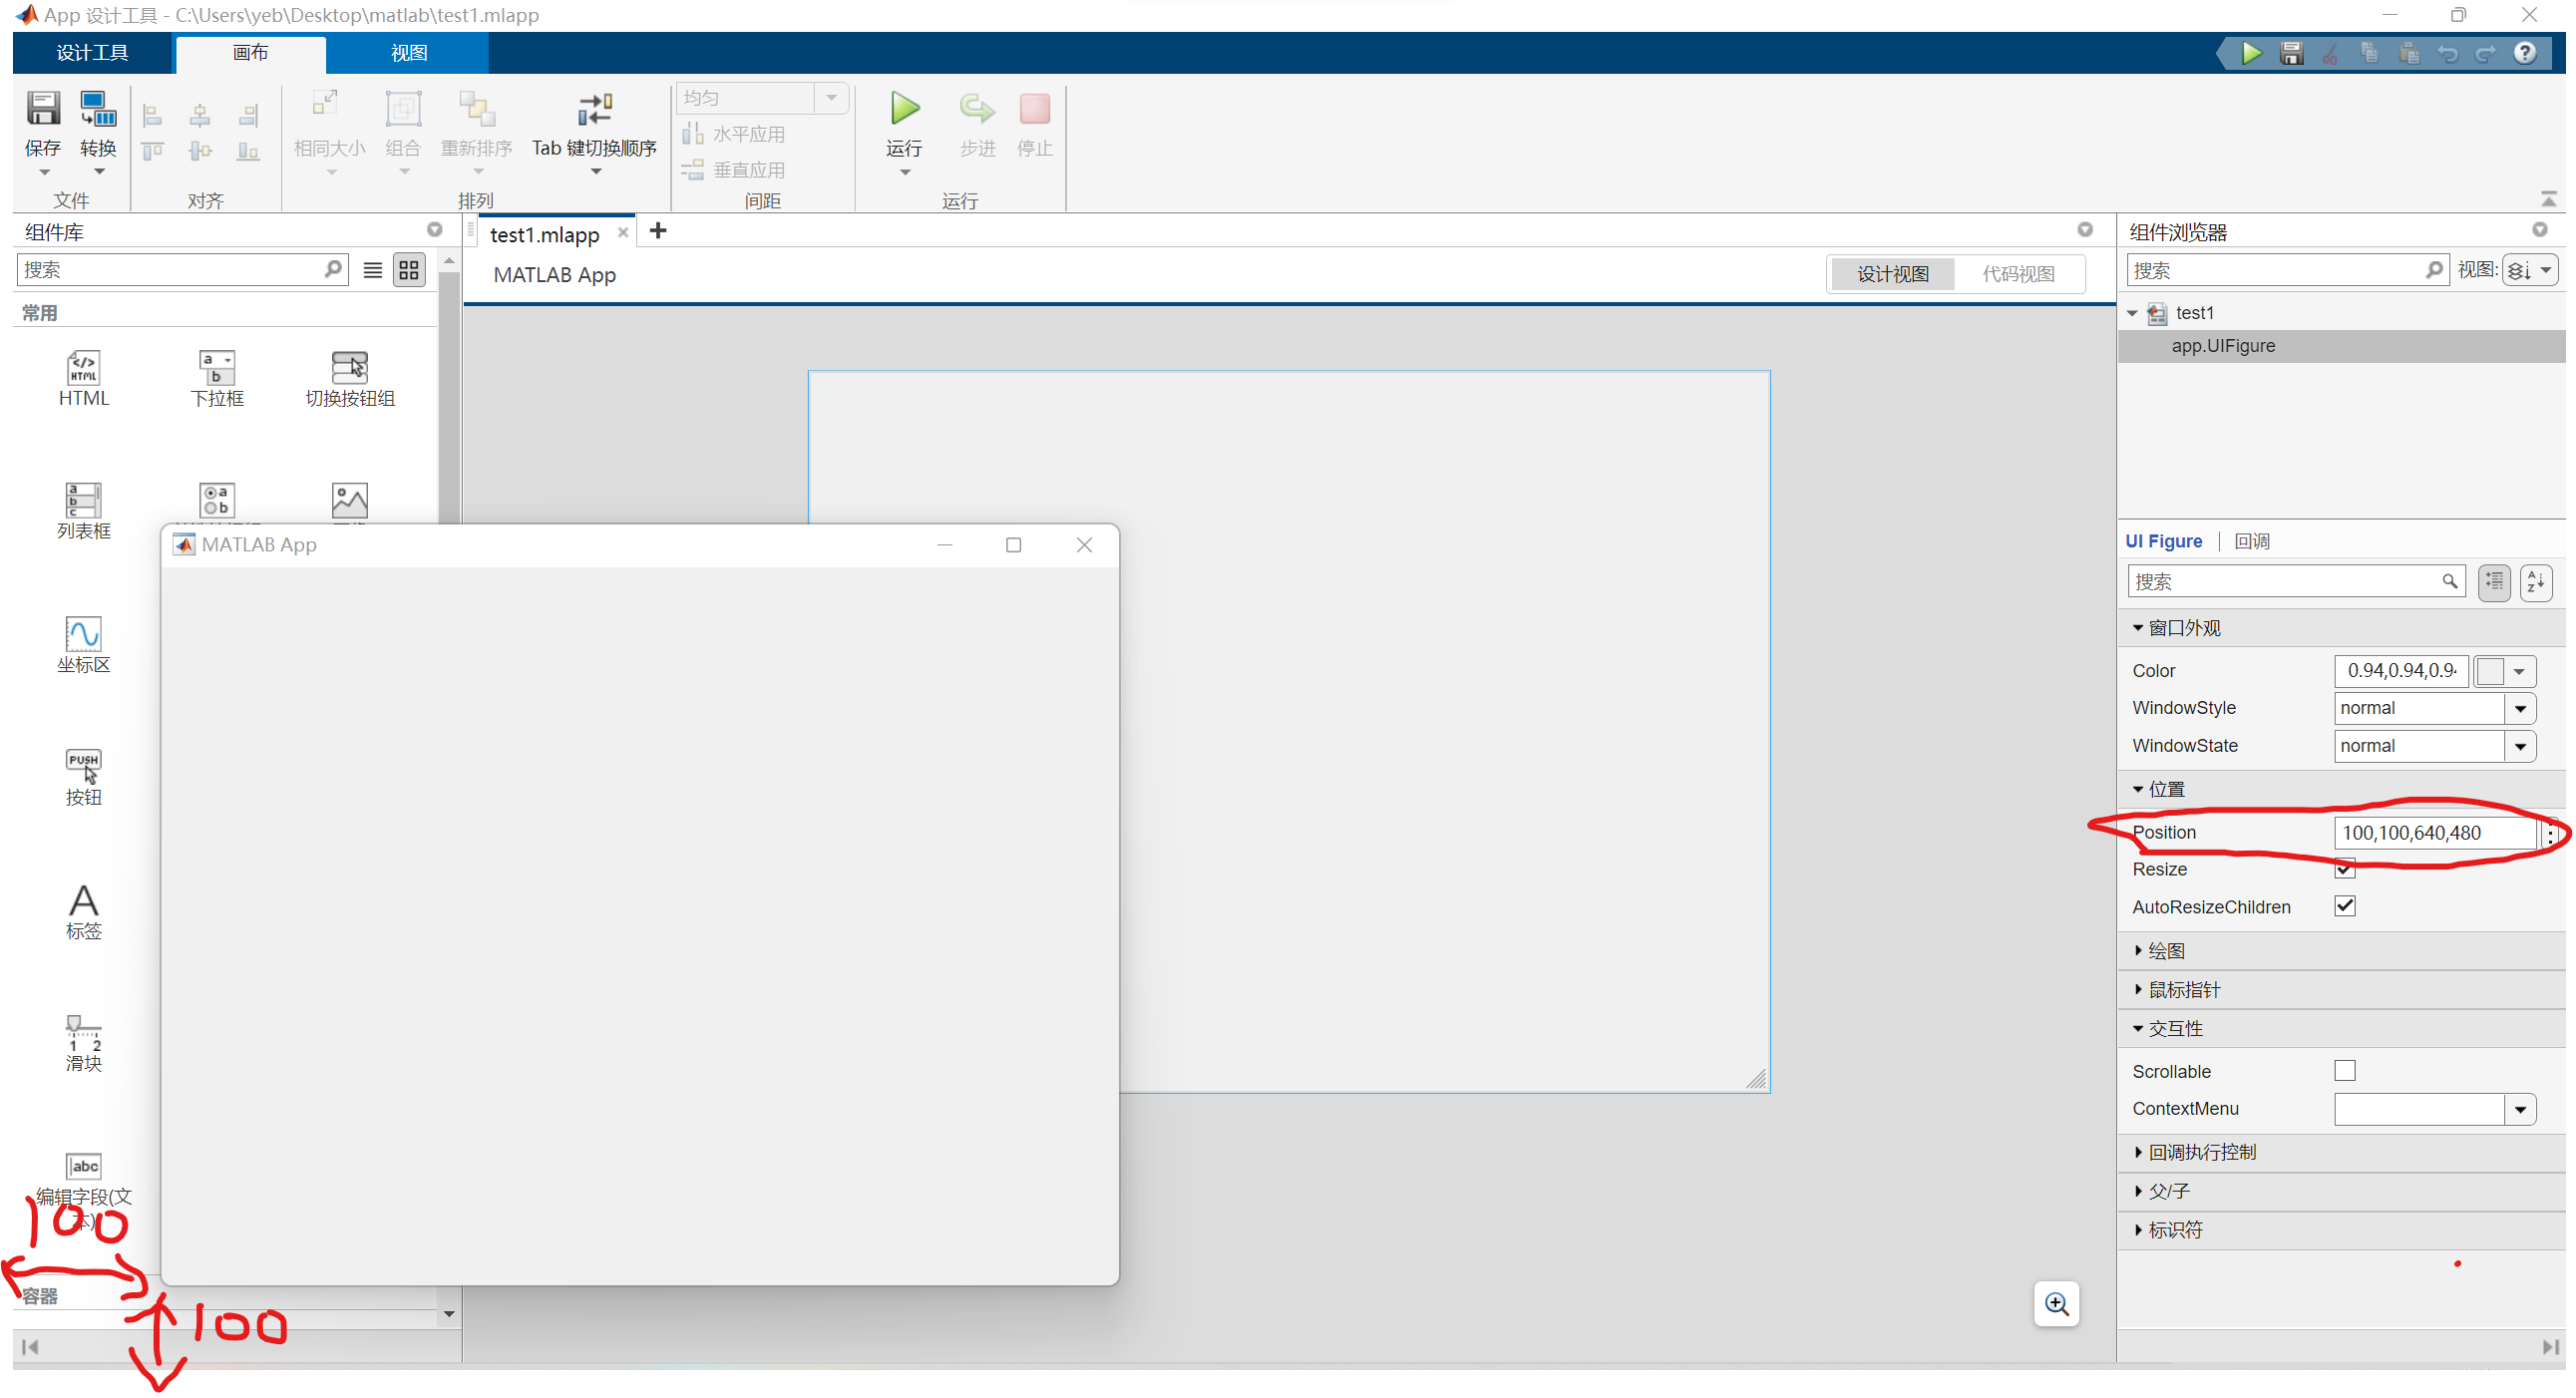Click the Save floppy disk icon
This screenshot has height=1398, width=2576.
(42, 109)
